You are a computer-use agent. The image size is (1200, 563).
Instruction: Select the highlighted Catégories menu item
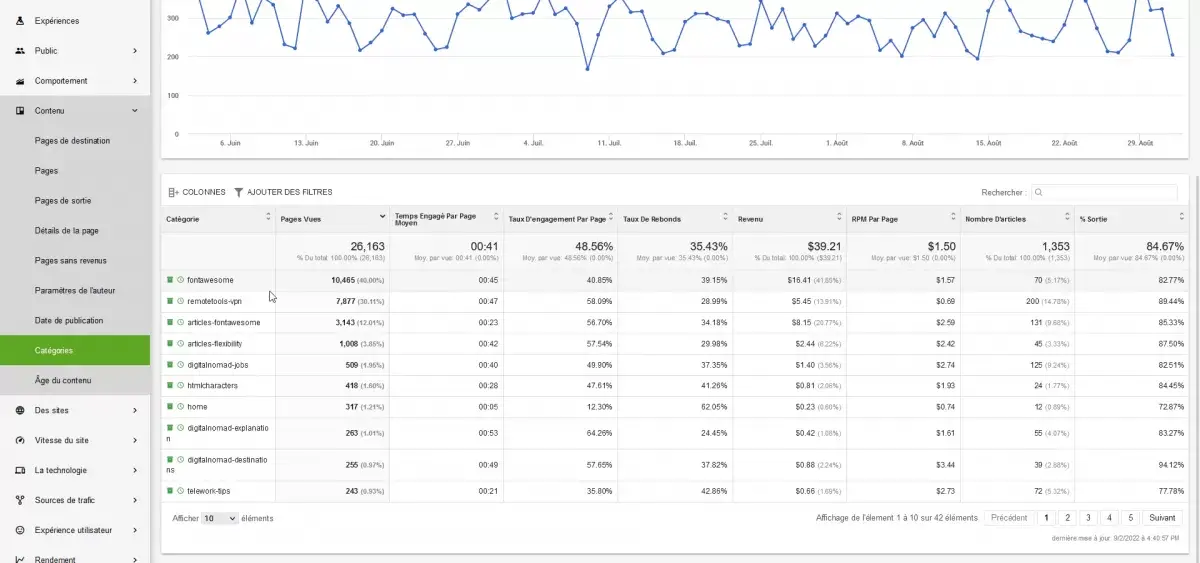pyautogui.click(x=75, y=351)
